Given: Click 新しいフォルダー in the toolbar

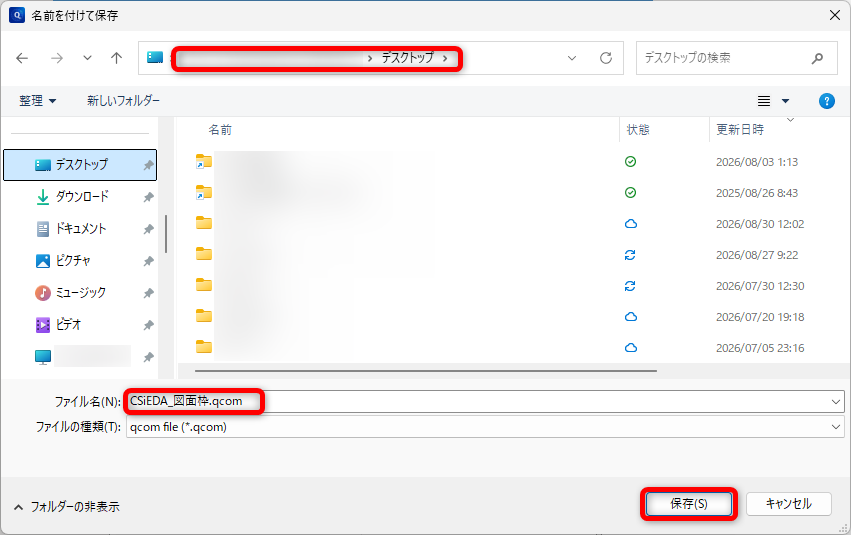Looking at the screenshot, I should [123, 101].
